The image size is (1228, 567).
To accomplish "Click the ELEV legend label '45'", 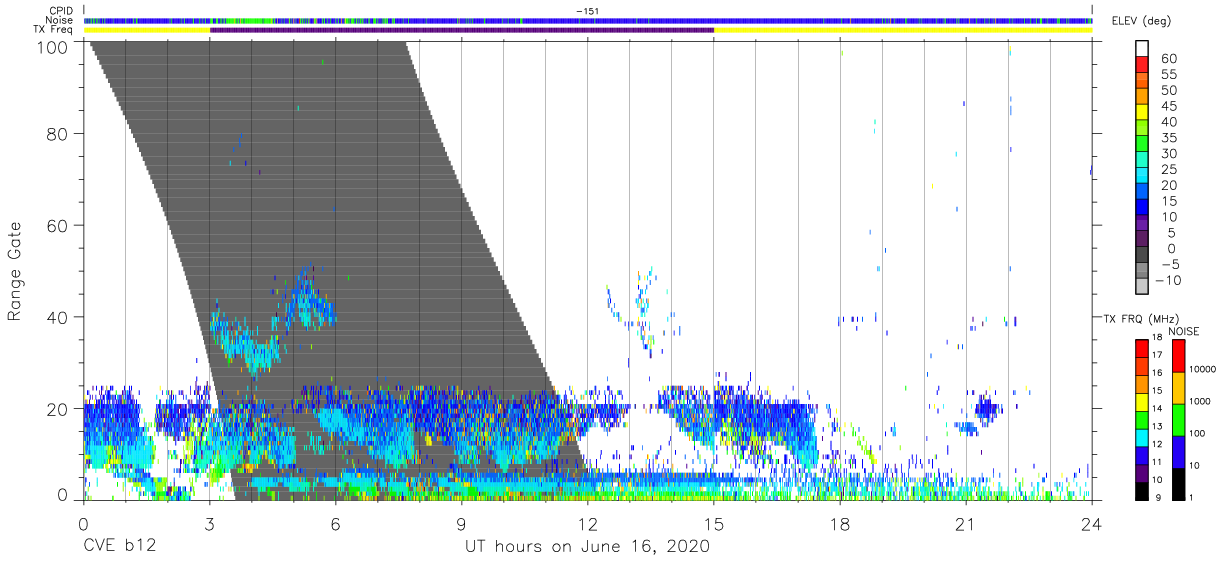I will [1169, 106].
